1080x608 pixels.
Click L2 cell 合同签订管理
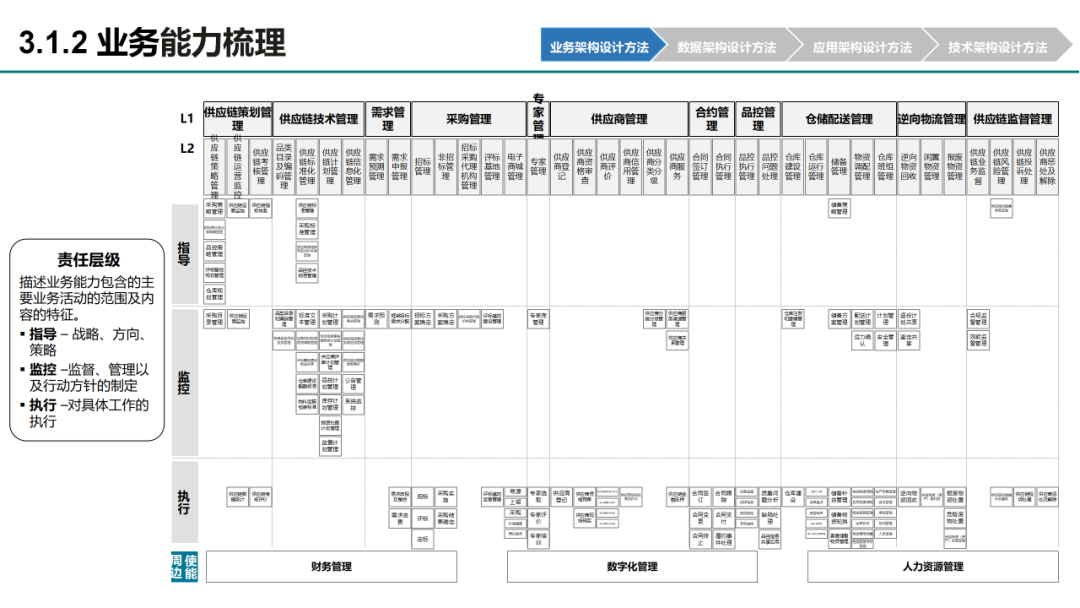[x=700, y=167]
